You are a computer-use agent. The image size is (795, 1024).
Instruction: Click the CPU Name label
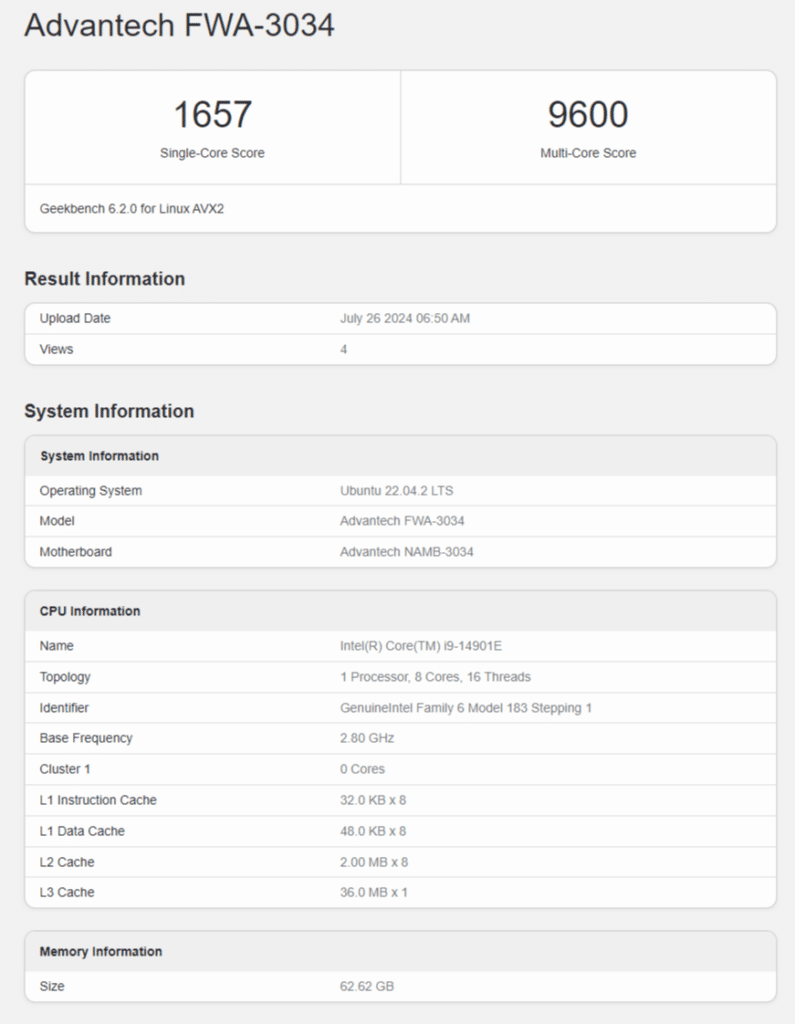point(57,646)
